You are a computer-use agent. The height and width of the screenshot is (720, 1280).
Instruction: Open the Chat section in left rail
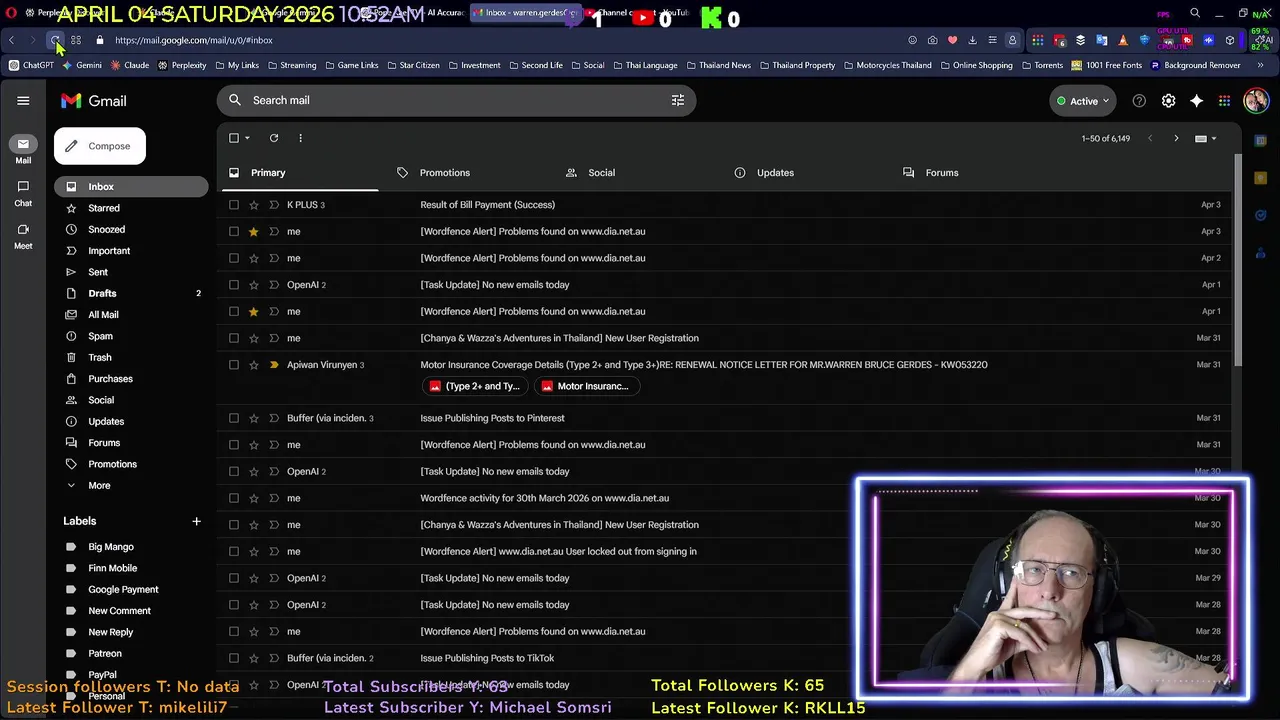click(x=23, y=193)
